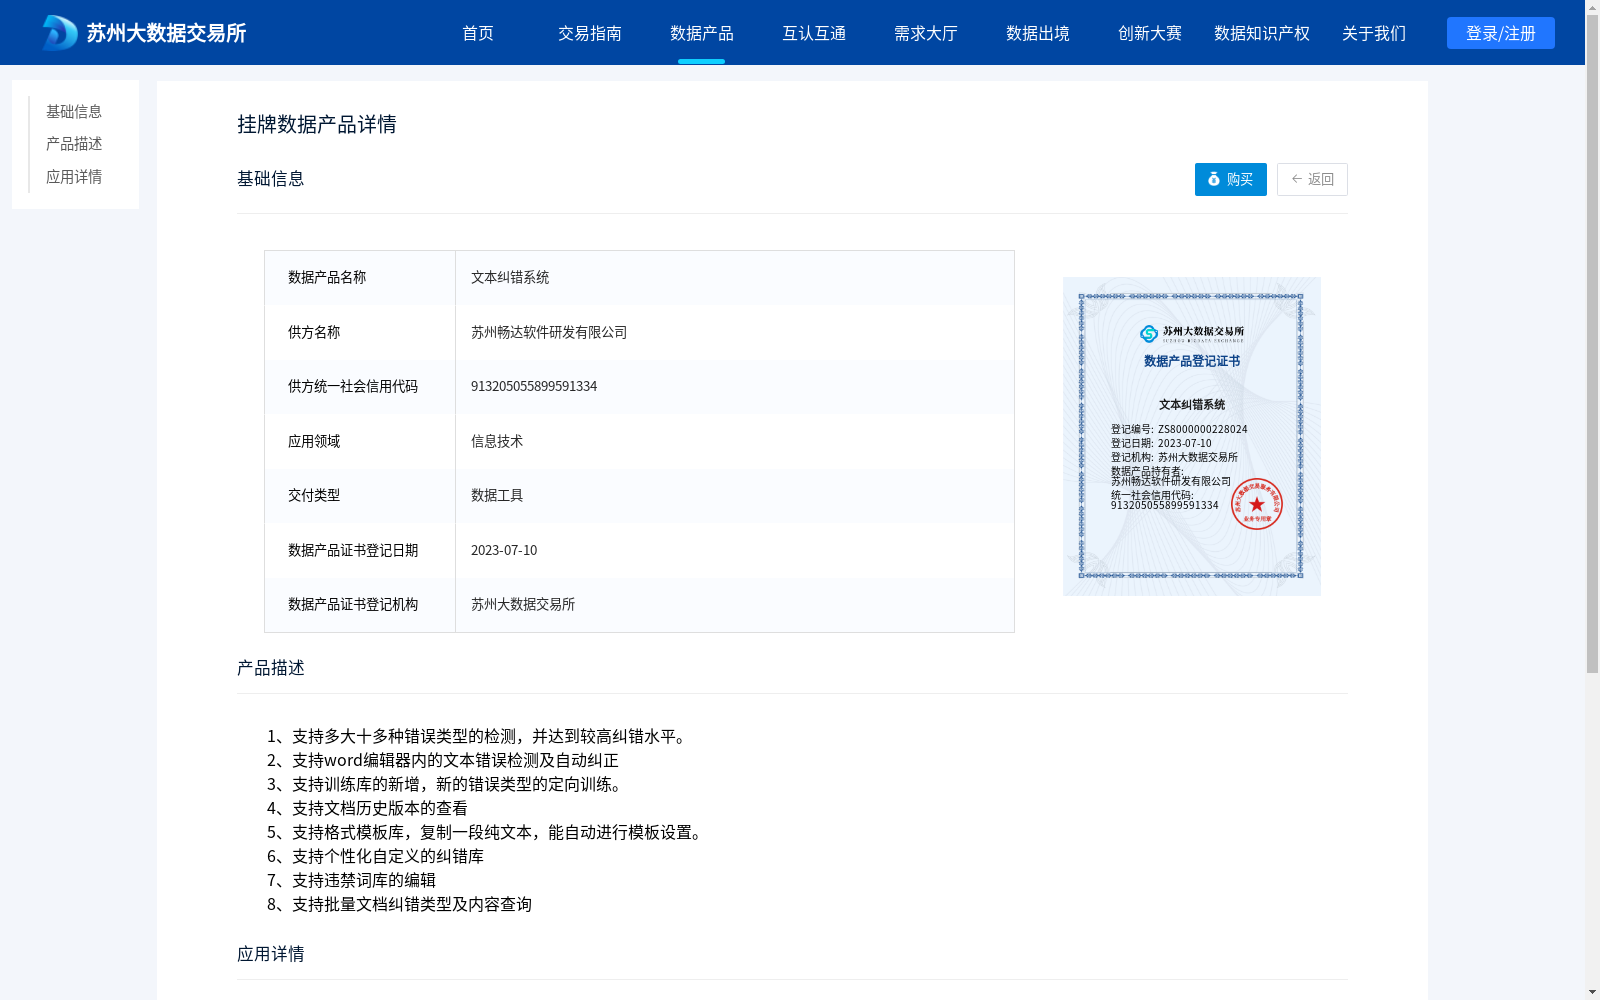Image resolution: width=1600 pixels, height=1000 pixels.
Task: Click the 应用领域 label cell
Action: point(360,441)
